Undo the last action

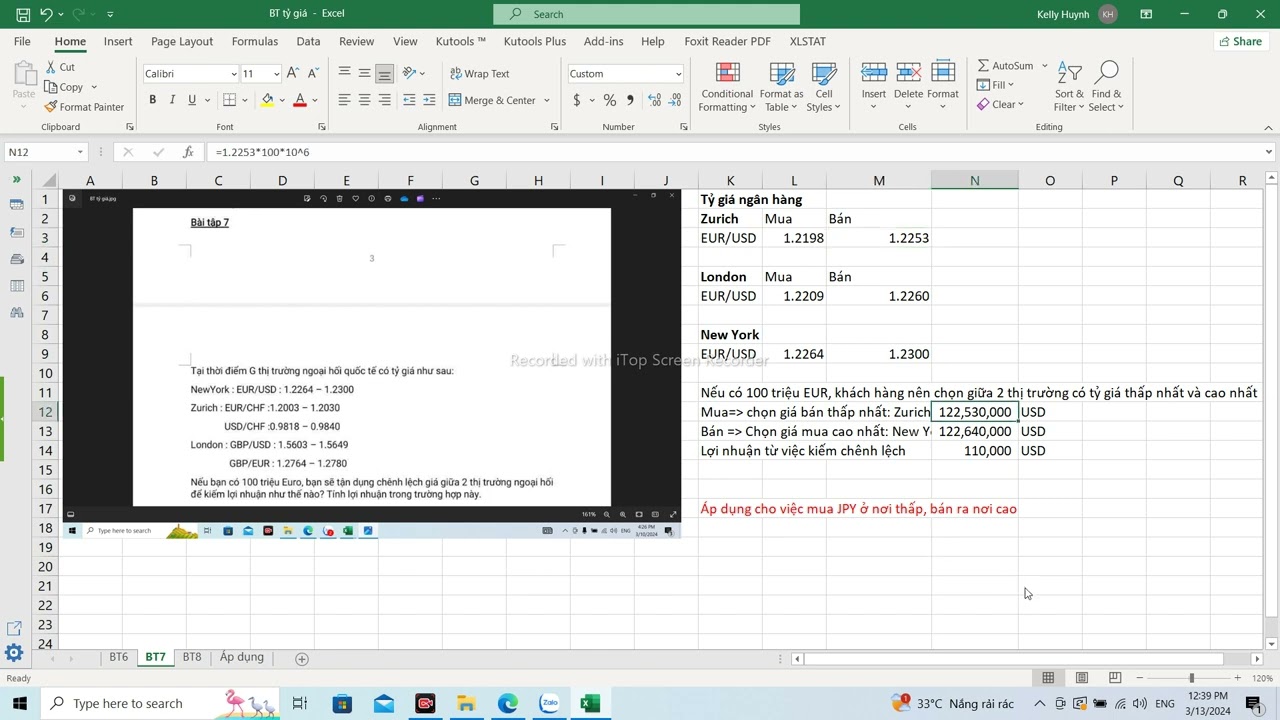pos(46,14)
